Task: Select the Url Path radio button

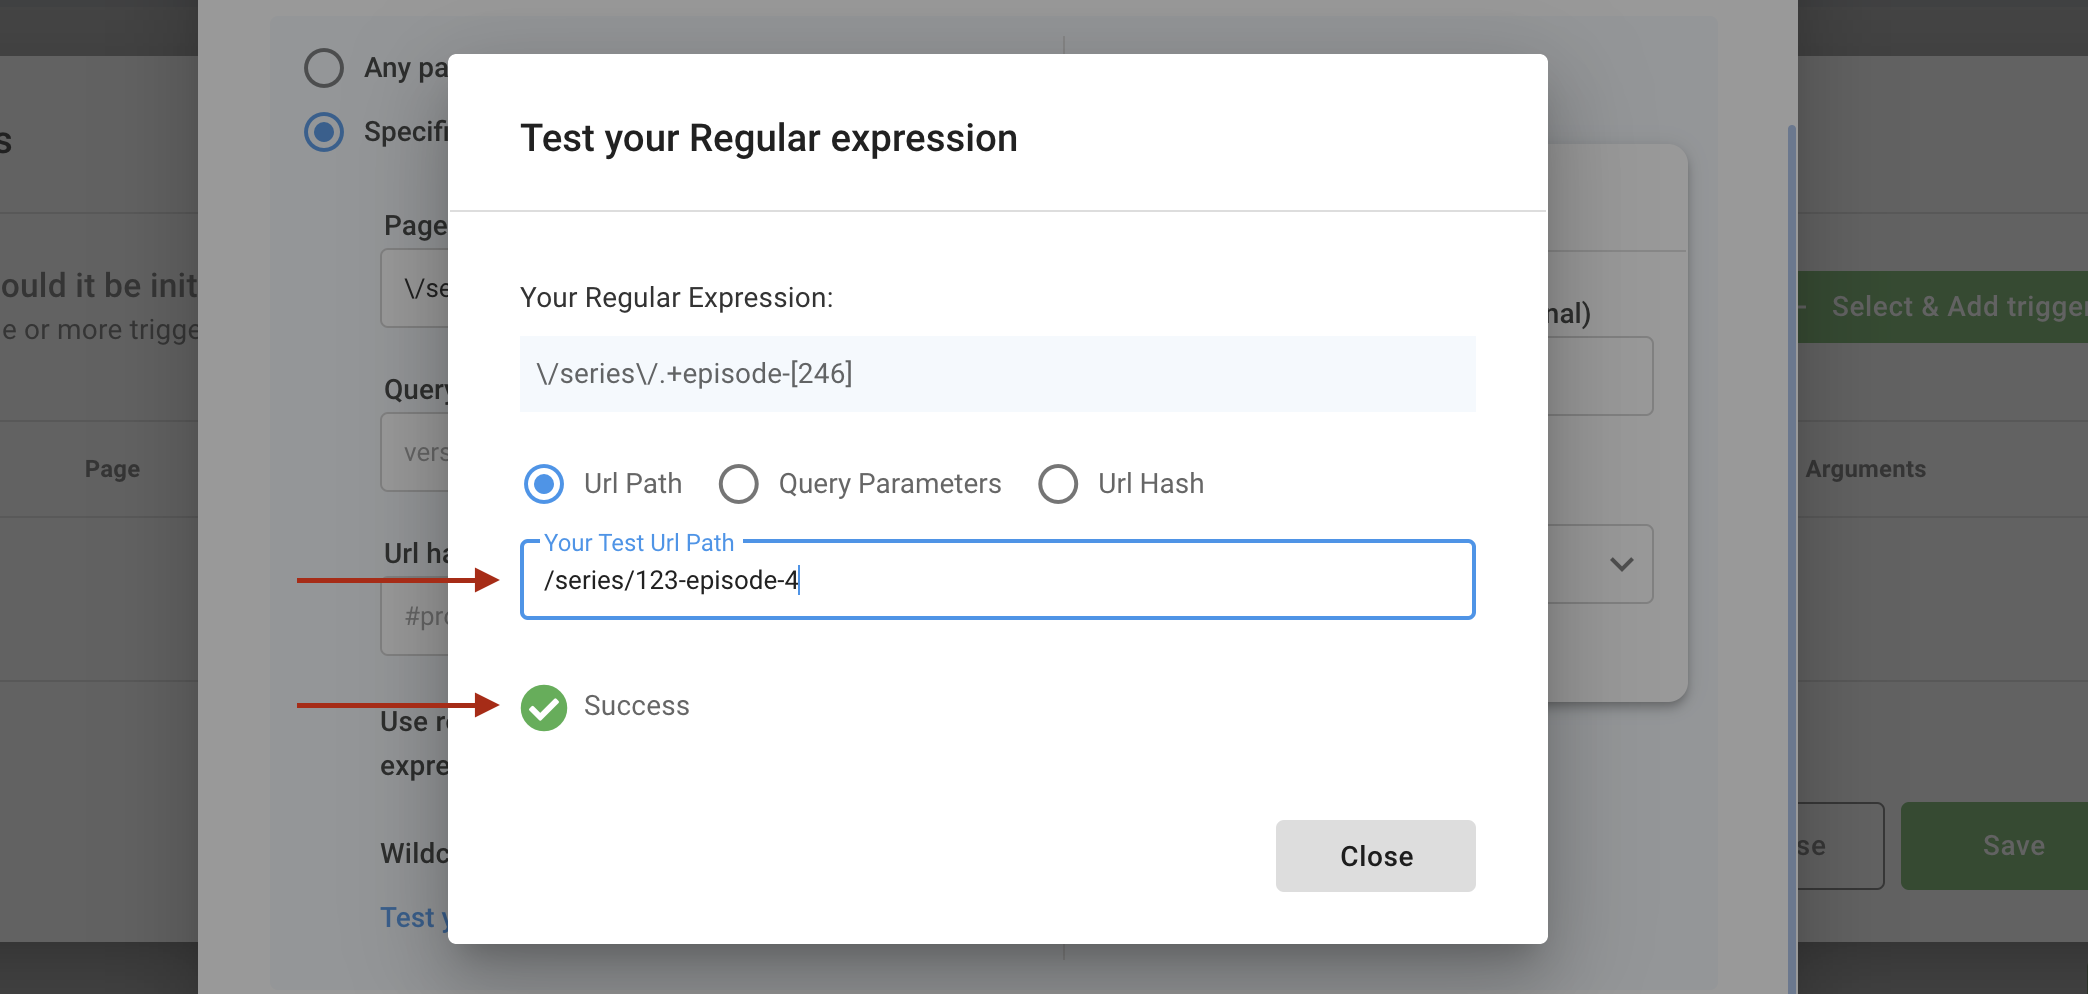Action: point(544,484)
